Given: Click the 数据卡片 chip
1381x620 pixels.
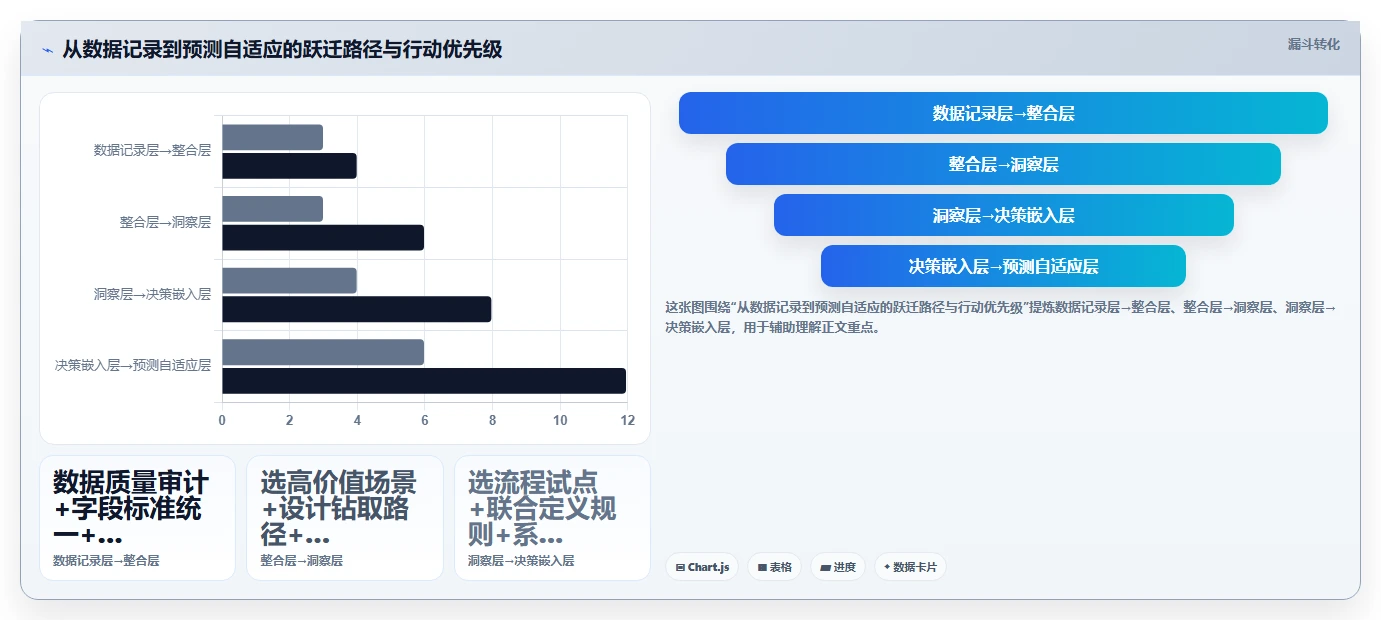Looking at the screenshot, I should [x=910, y=567].
